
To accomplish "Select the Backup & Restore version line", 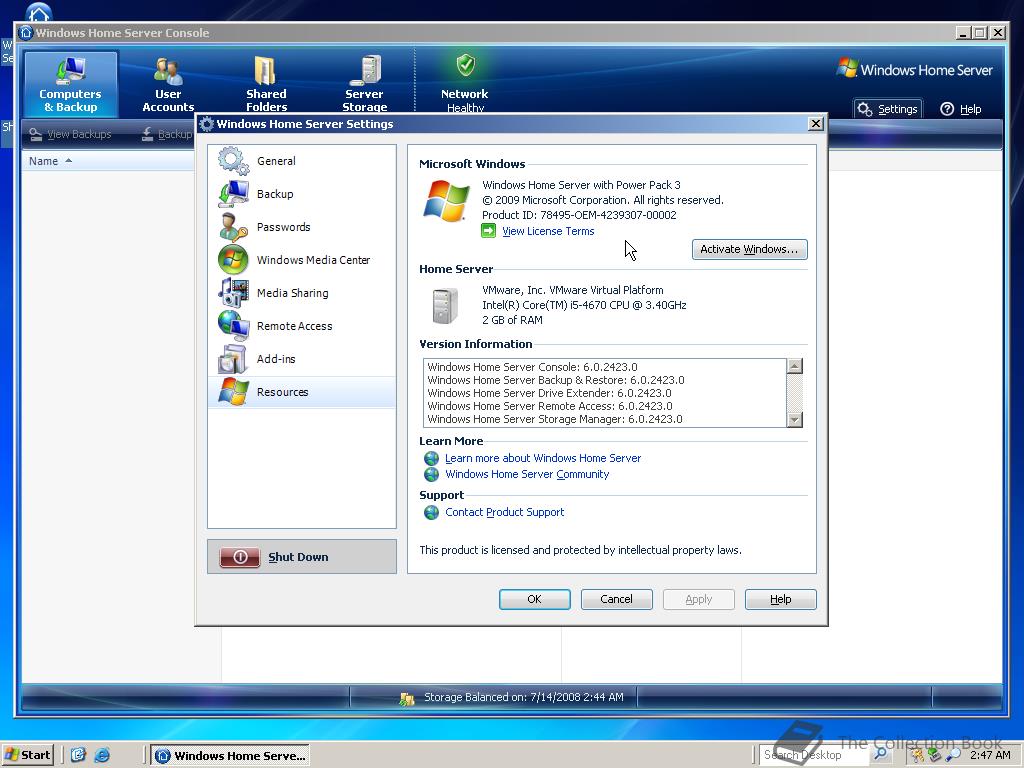I will pyautogui.click(x=556, y=380).
